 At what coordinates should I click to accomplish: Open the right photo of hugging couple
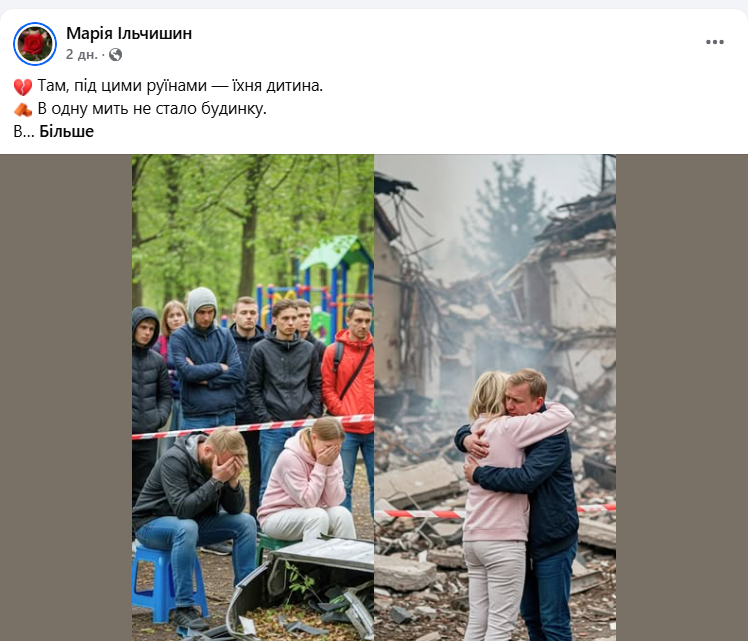pos(495,397)
